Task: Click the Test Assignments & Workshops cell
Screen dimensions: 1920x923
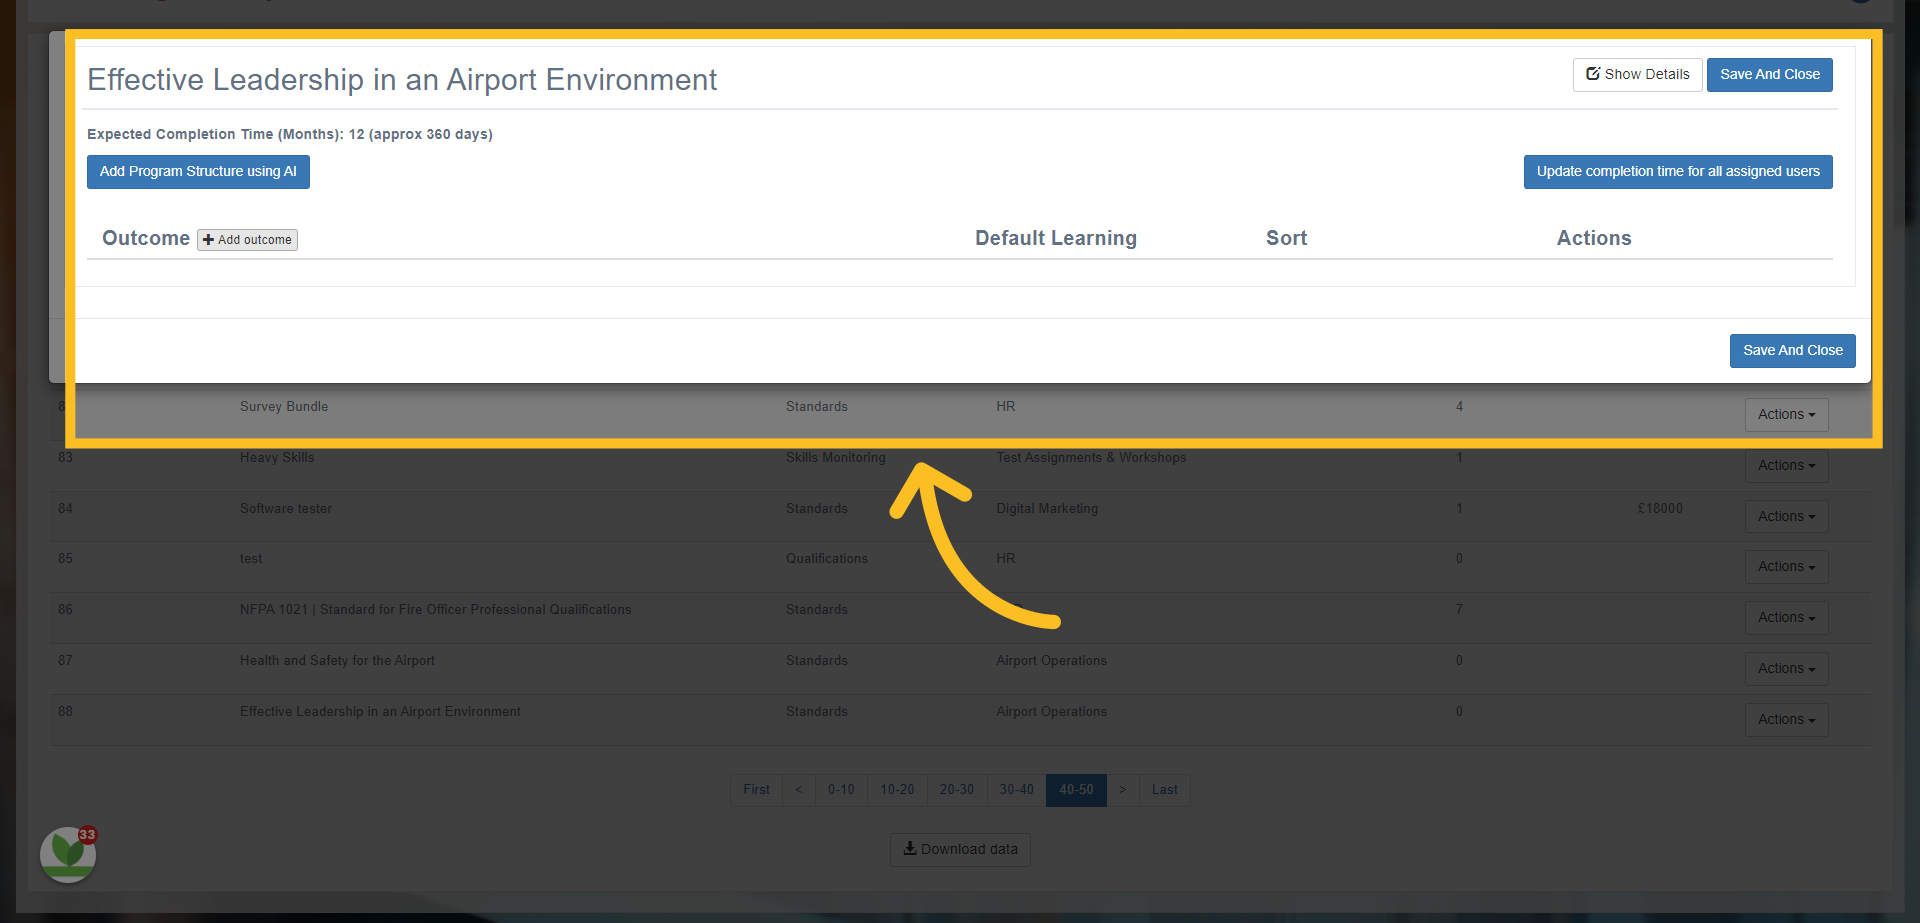Action: point(1091,458)
